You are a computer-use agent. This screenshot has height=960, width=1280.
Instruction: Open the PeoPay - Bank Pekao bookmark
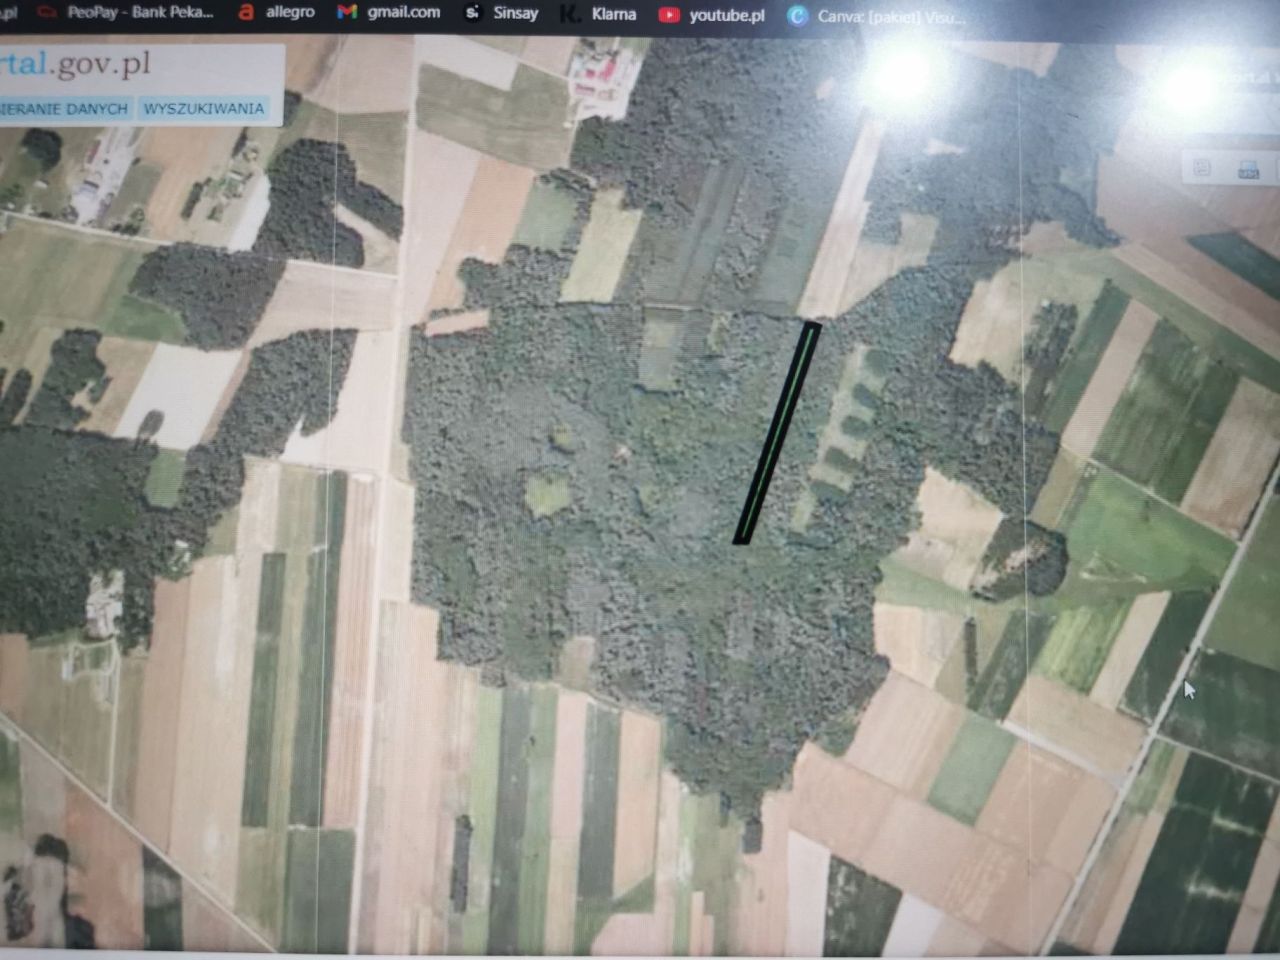[x=125, y=13]
